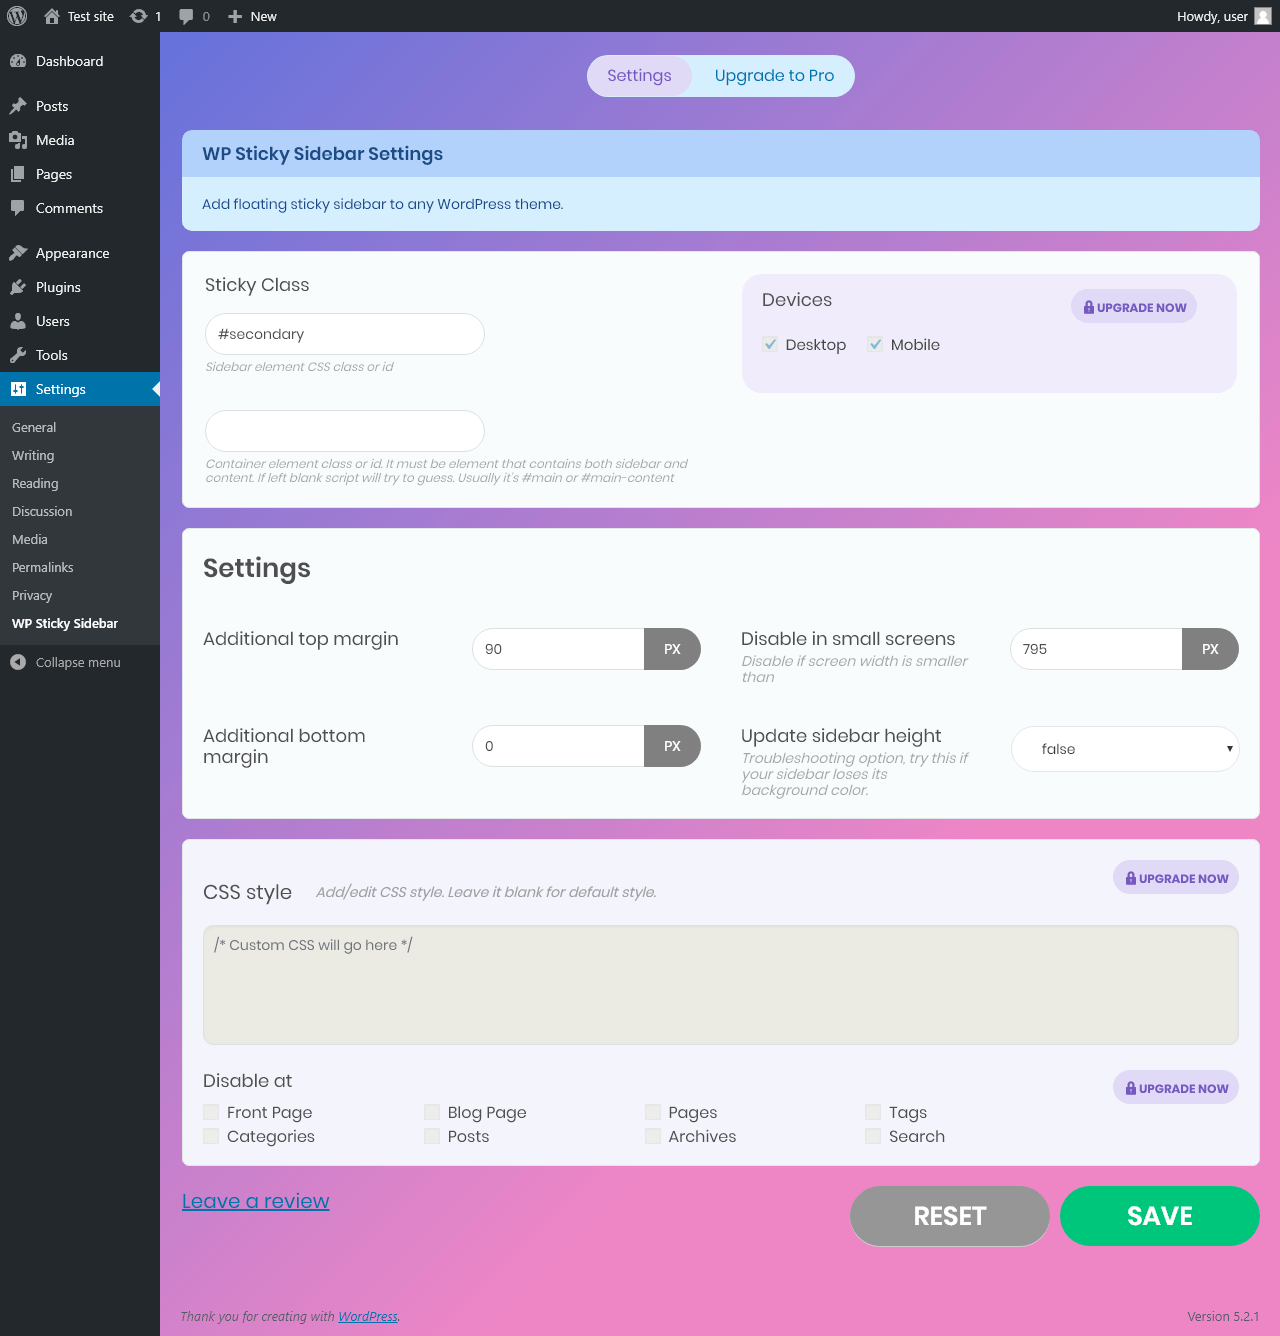Toggle the Desktop devices checkbox

pyautogui.click(x=770, y=344)
